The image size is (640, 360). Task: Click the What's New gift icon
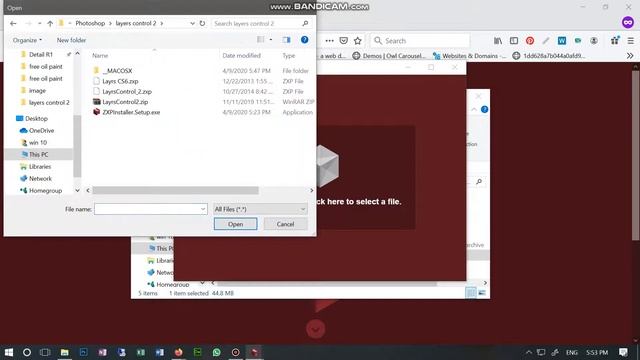tap(615, 40)
